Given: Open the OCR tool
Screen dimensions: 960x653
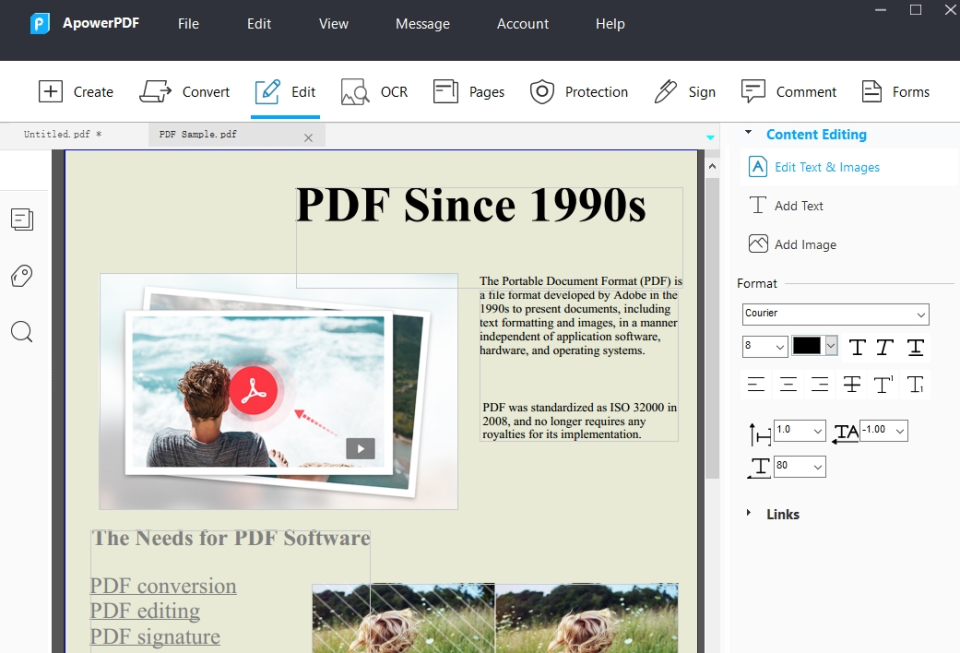Looking at the screenshot, I should [x=374, y=91].
